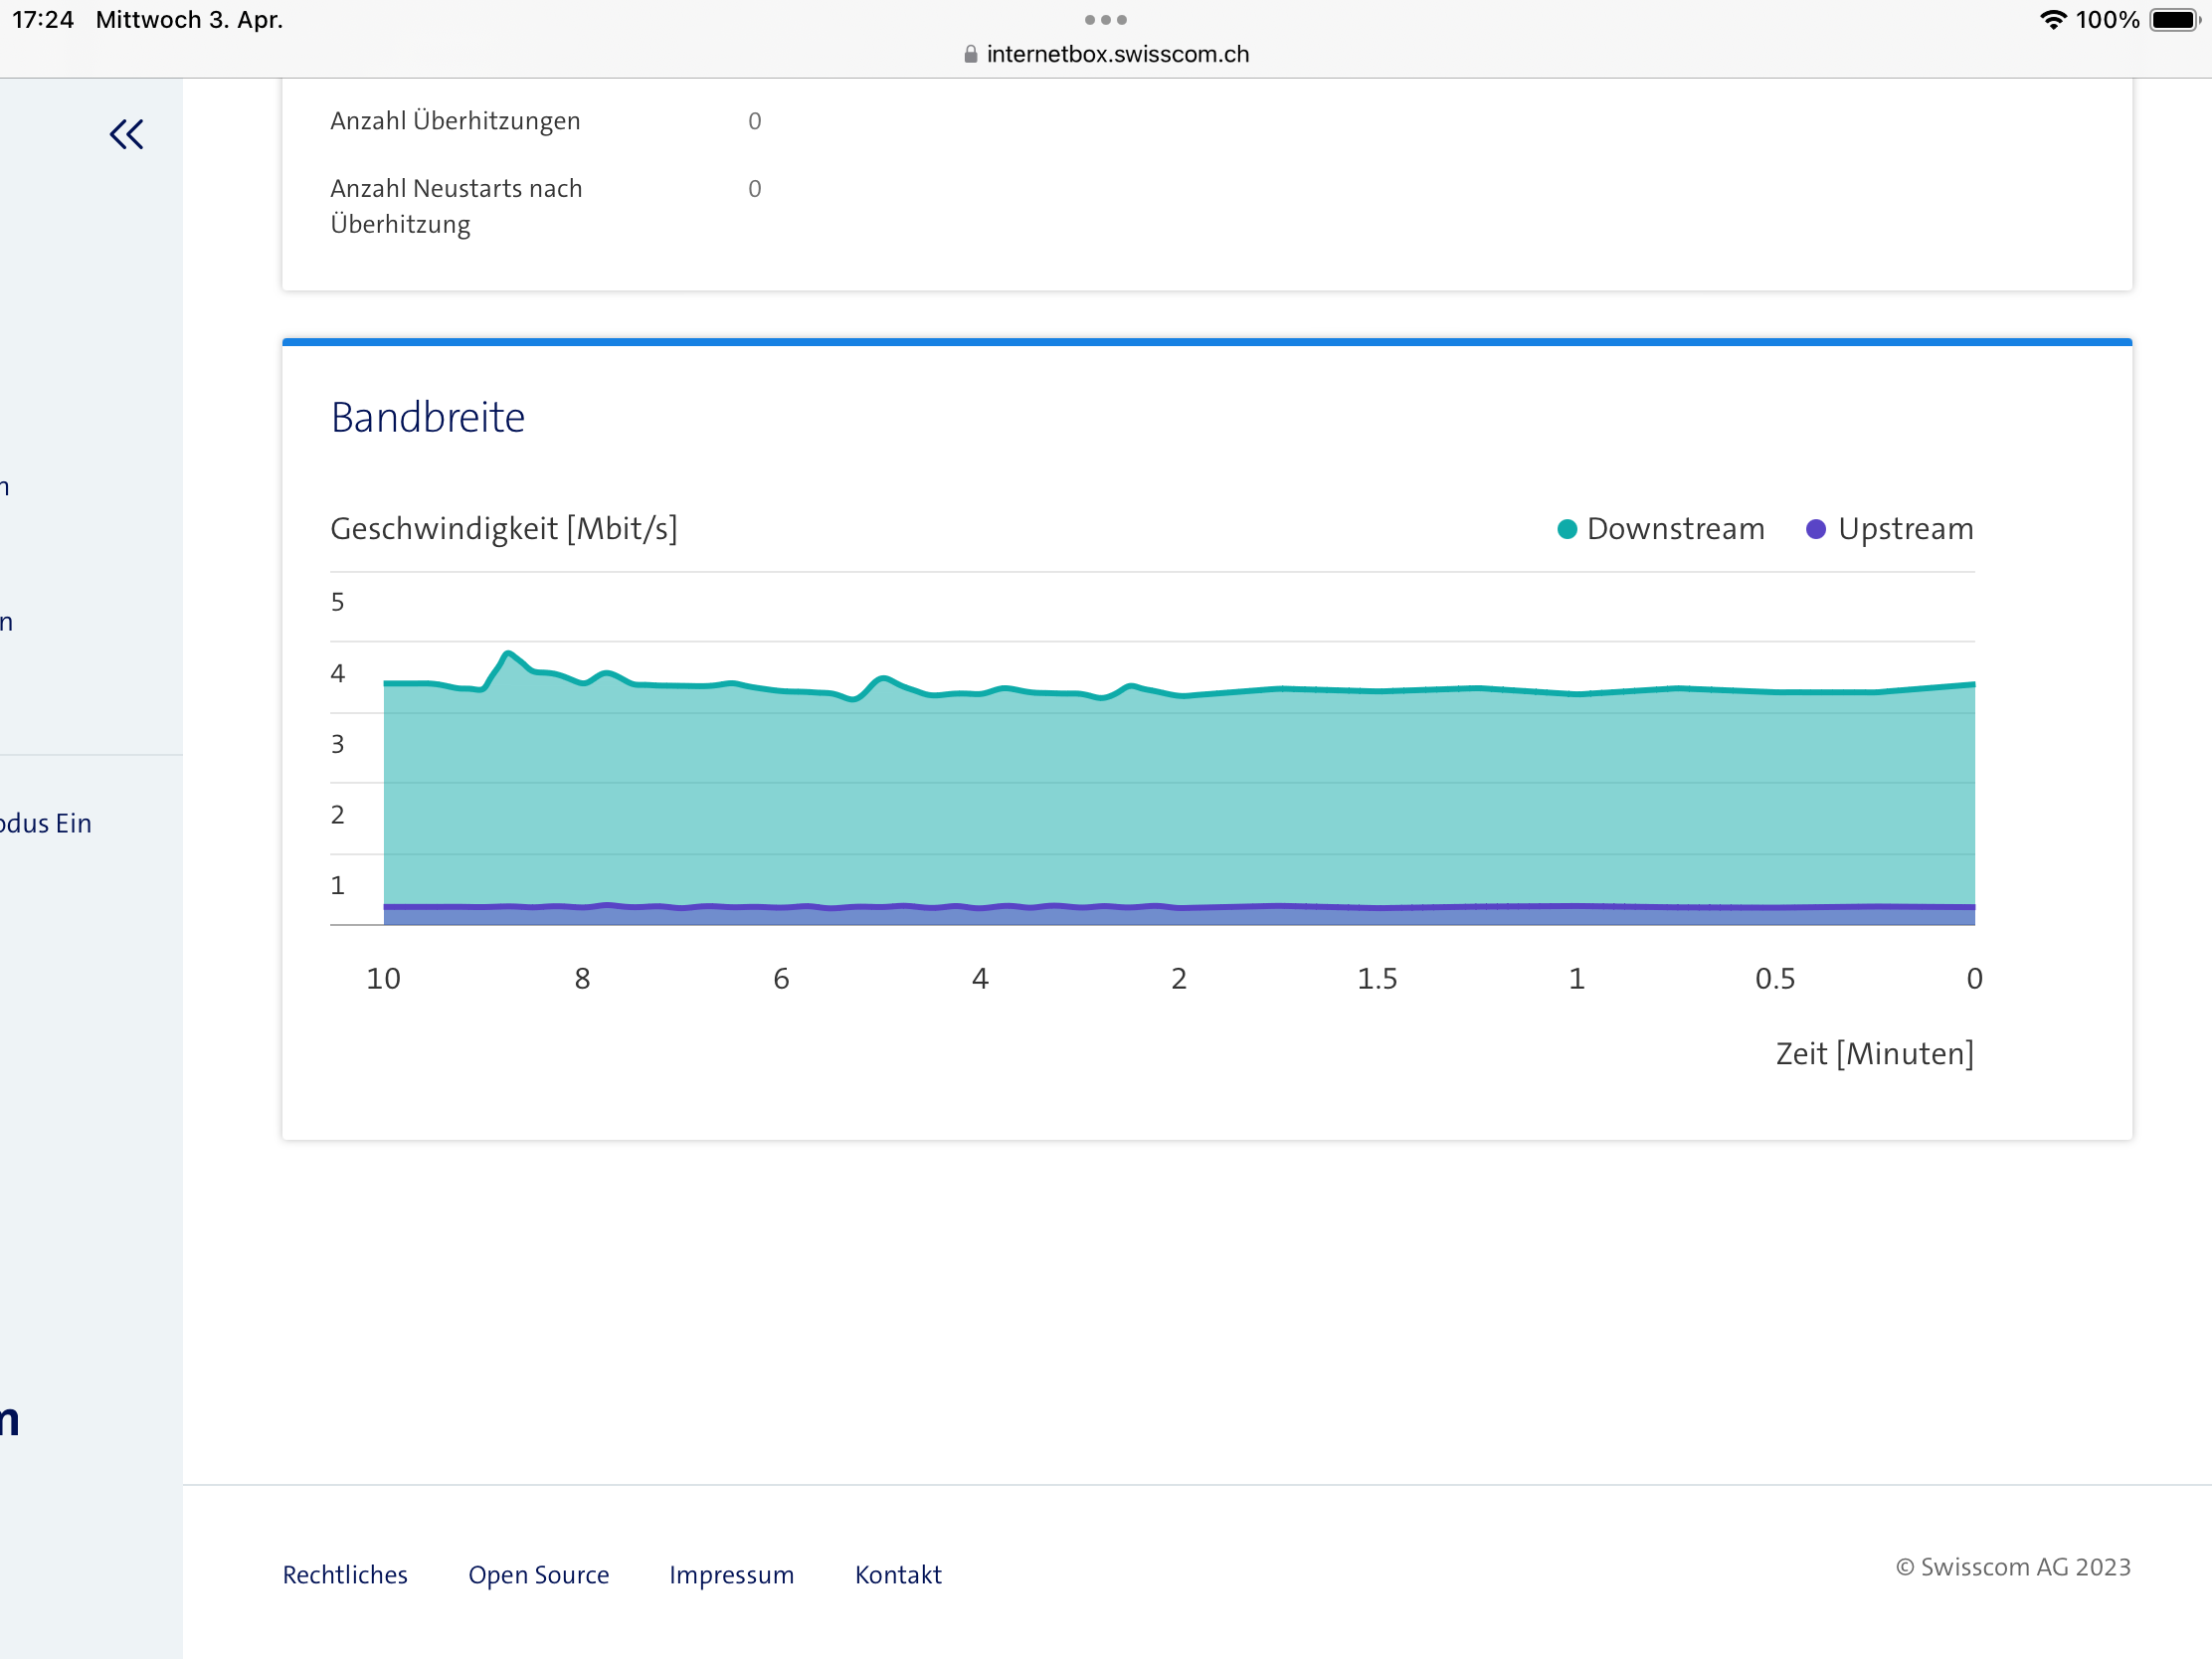
Task: Tap the Wi-Fi status icon
Action: point(2052,20)
